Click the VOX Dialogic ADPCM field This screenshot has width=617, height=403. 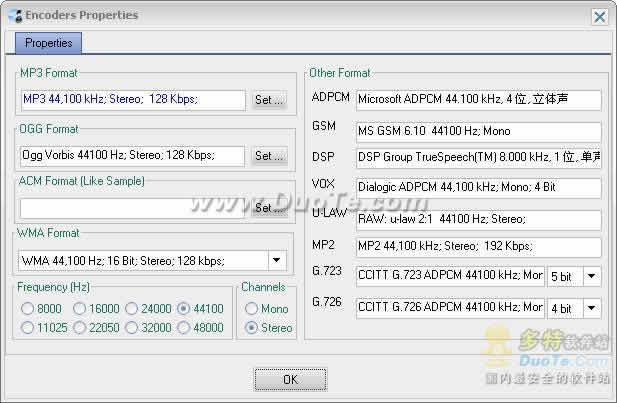tap(478, 188)
